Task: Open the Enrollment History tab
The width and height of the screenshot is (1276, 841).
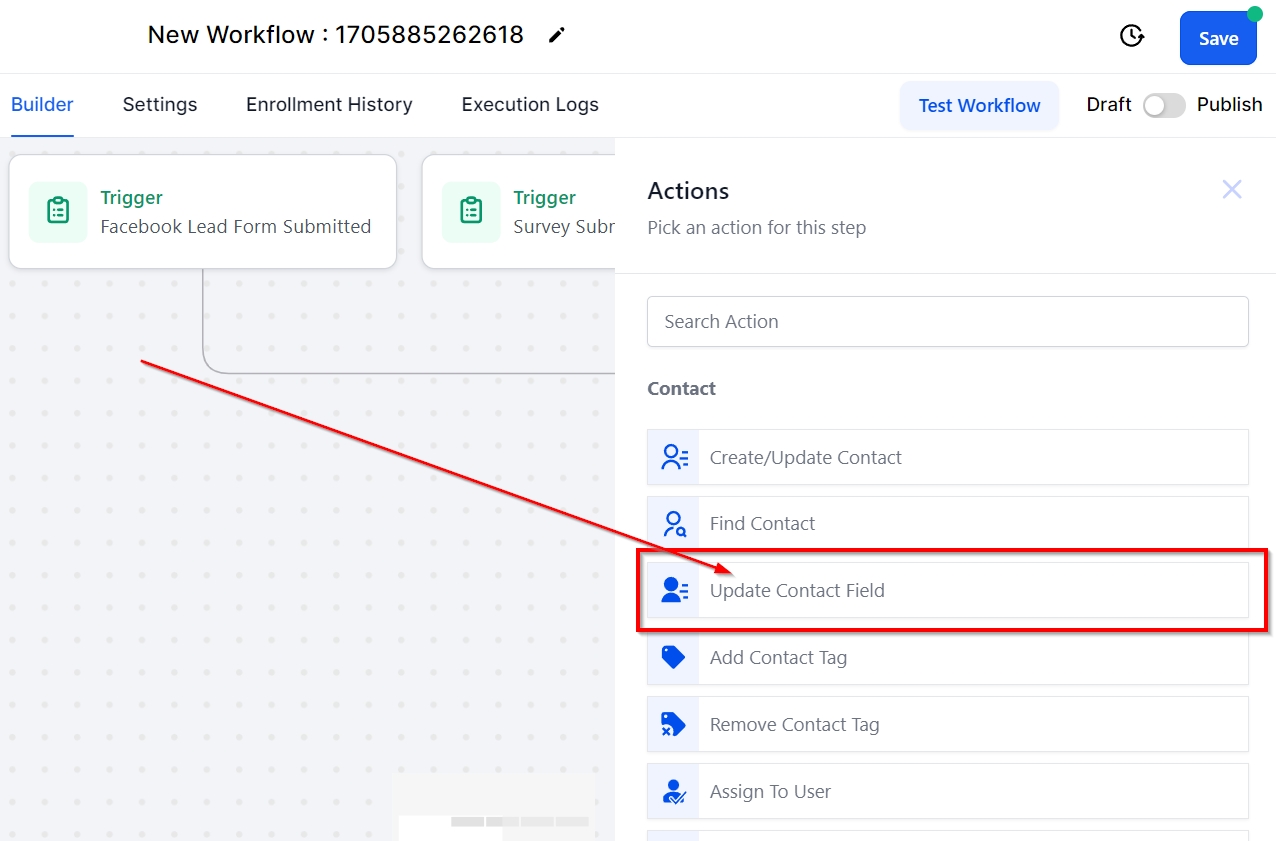Action: 329,105
